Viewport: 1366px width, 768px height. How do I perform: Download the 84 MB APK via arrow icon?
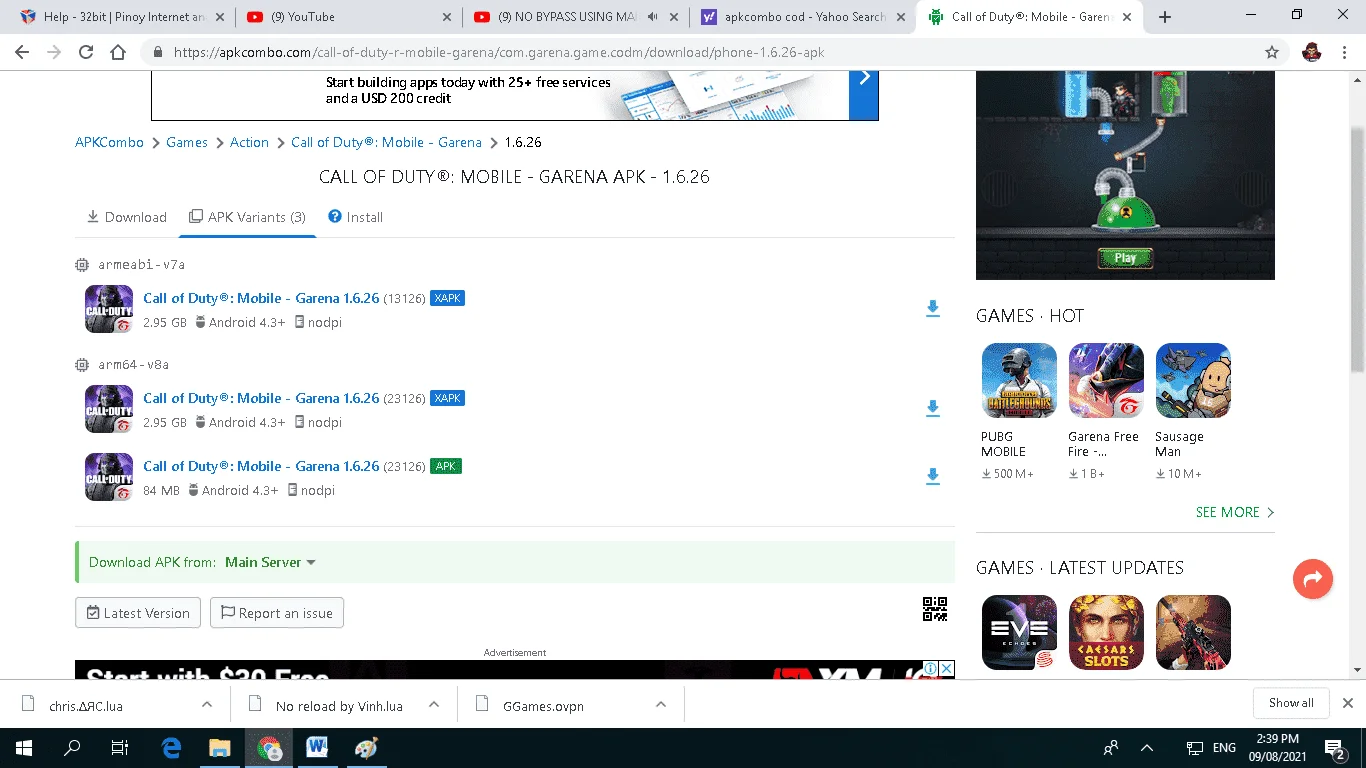tap(932, 477)
